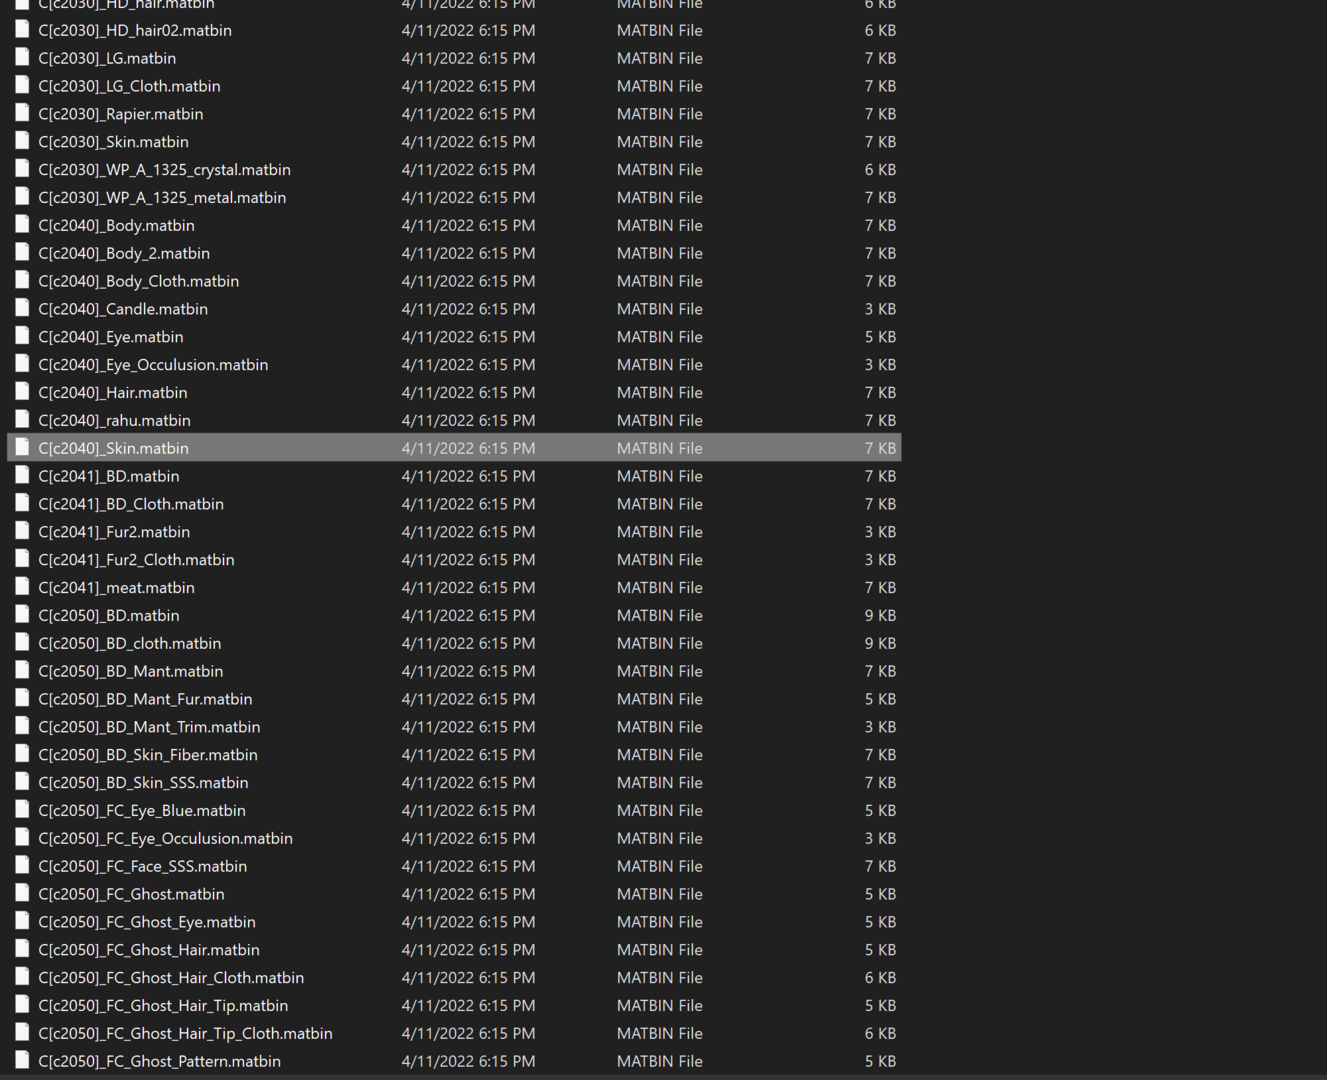Click file icon of C[c2030]_Rapier.matbin
The width and height of the screenshot is (1327, 1080).
click(x=22, y=114)
